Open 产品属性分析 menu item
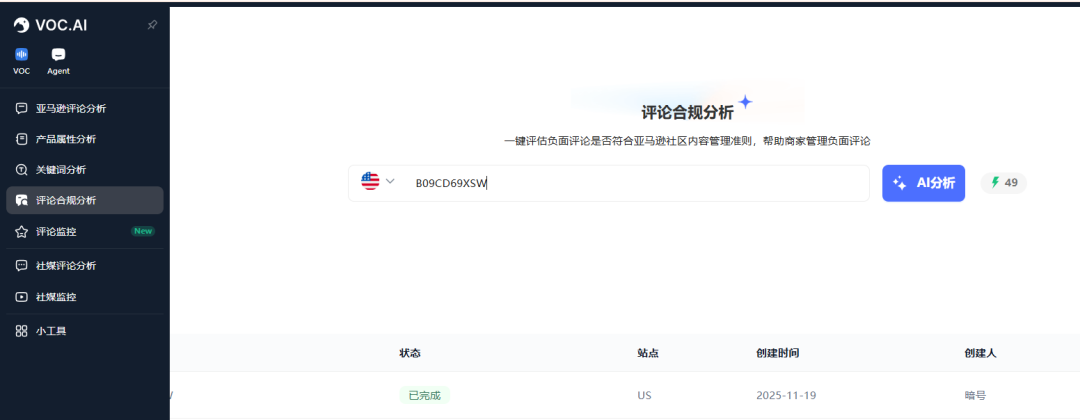 (x=85, y=139)
